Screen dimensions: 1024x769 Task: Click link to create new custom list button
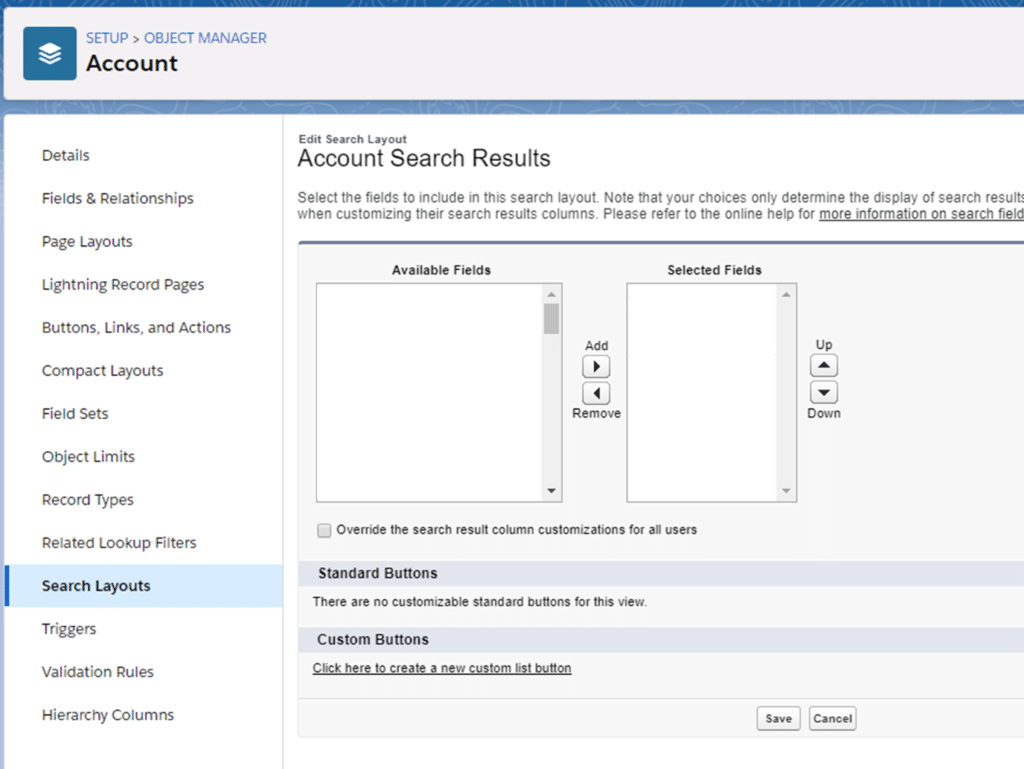coord(442,668)
